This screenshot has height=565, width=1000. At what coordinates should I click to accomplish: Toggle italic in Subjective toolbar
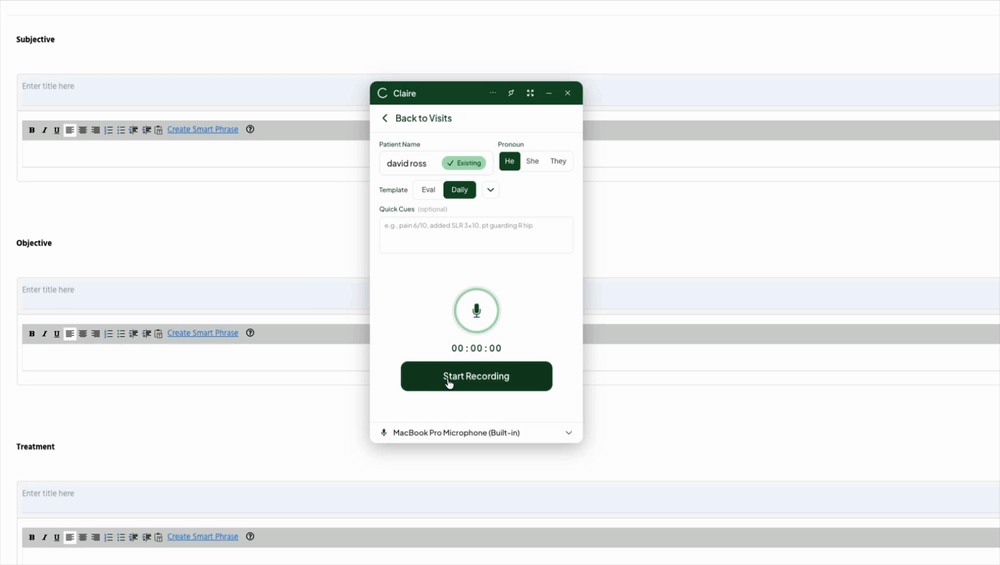(x=45, y=130)
